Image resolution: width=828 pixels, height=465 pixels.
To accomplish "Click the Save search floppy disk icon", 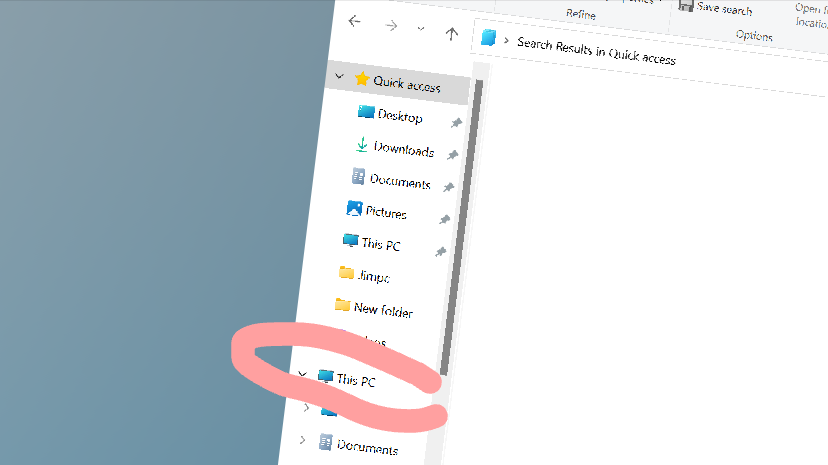I will point(685,5).
